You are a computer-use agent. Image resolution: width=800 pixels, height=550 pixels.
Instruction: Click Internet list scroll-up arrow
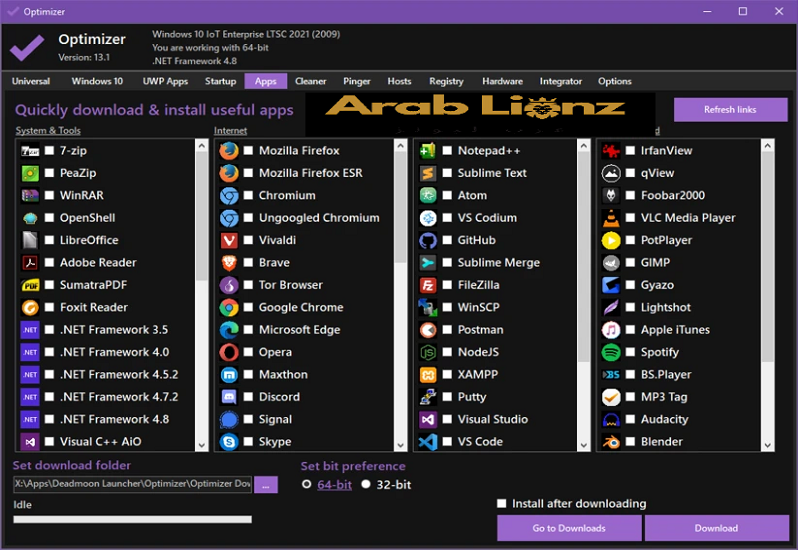(401, 146)
